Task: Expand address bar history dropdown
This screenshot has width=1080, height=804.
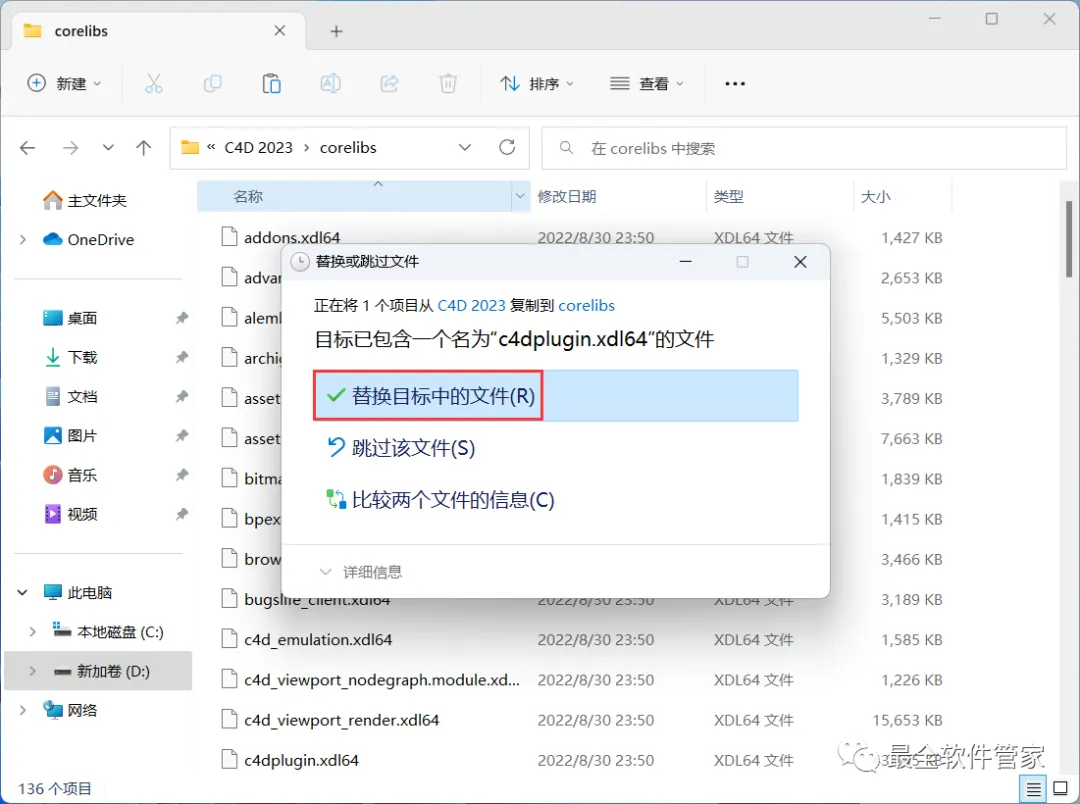Action: pyautogui.click(x=465, y=147)
